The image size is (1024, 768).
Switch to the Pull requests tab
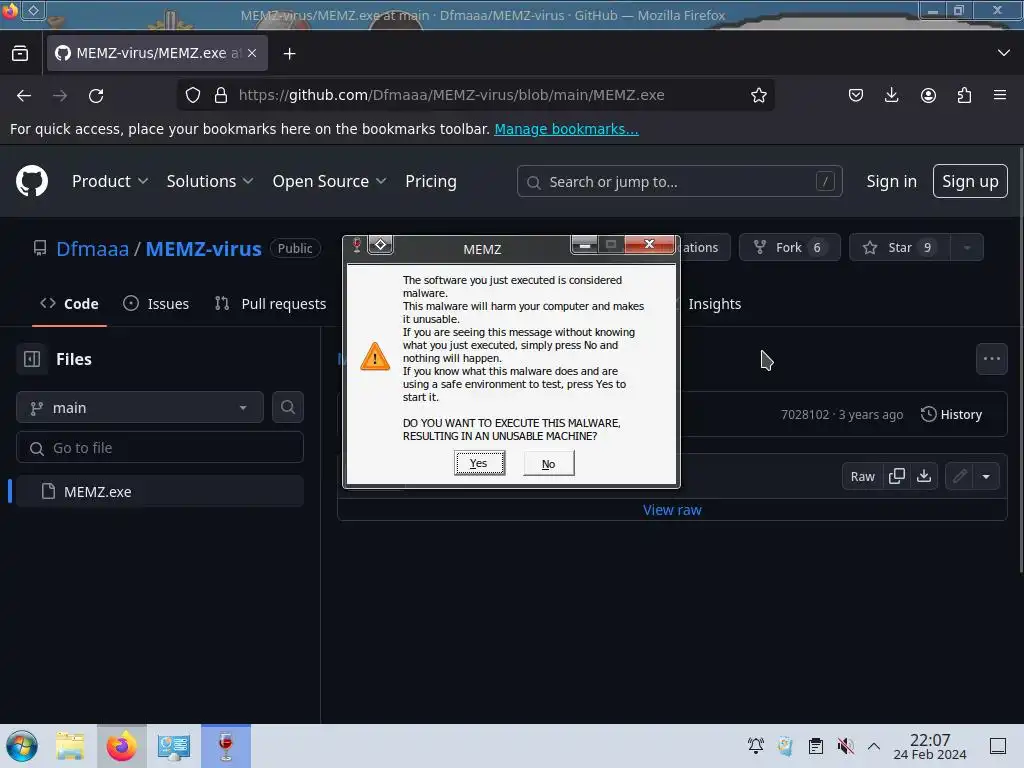270,304
